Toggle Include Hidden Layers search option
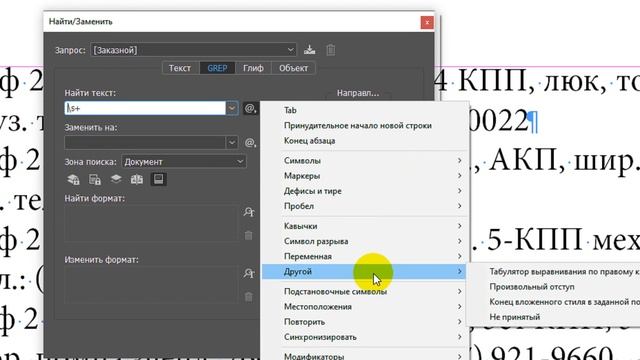Image resolution: width=640 pixels, height=360 pixels. [116, 179]
